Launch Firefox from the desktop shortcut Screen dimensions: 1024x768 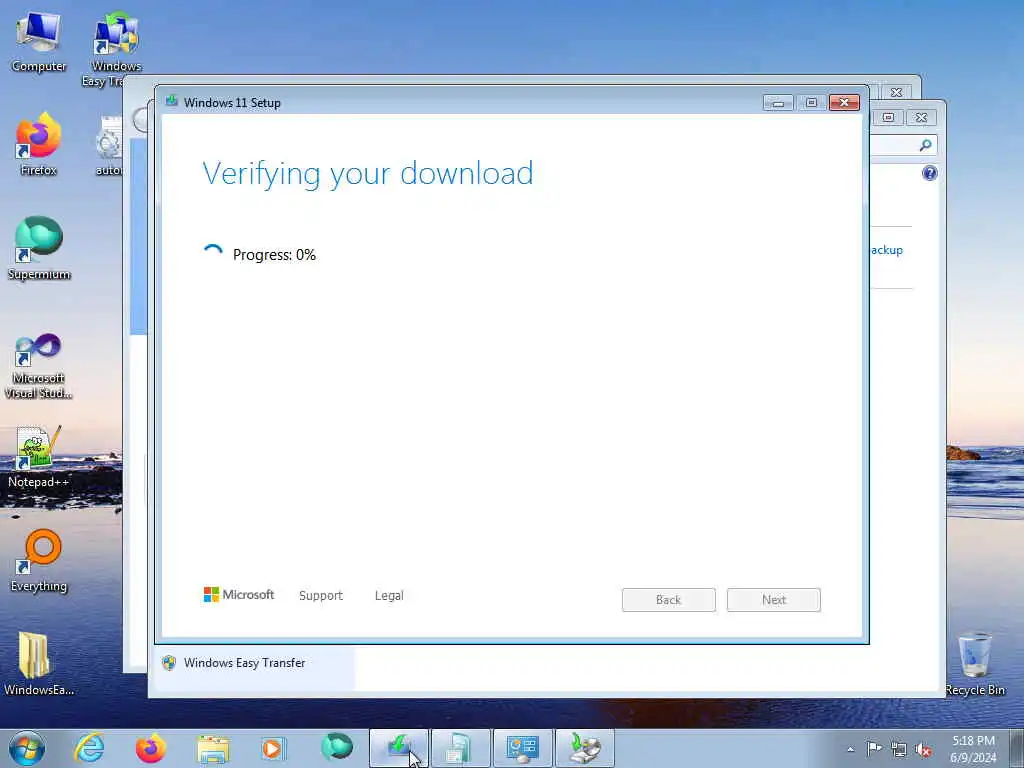pos(39,144)
